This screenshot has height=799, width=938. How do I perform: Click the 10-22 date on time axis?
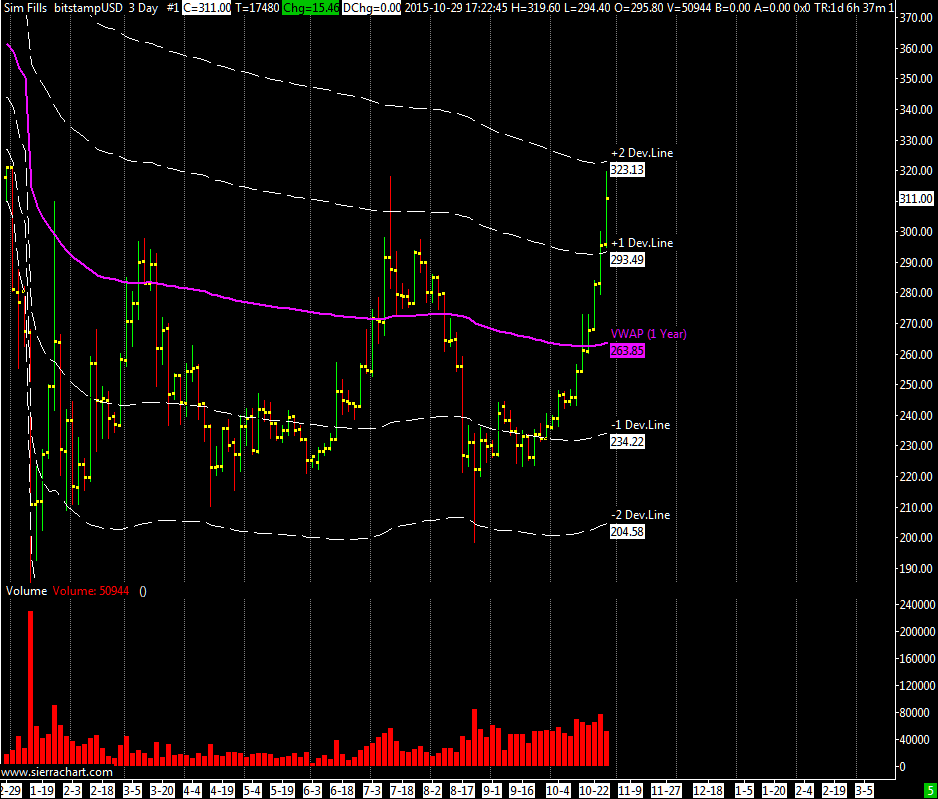click(x=595, y=790)
